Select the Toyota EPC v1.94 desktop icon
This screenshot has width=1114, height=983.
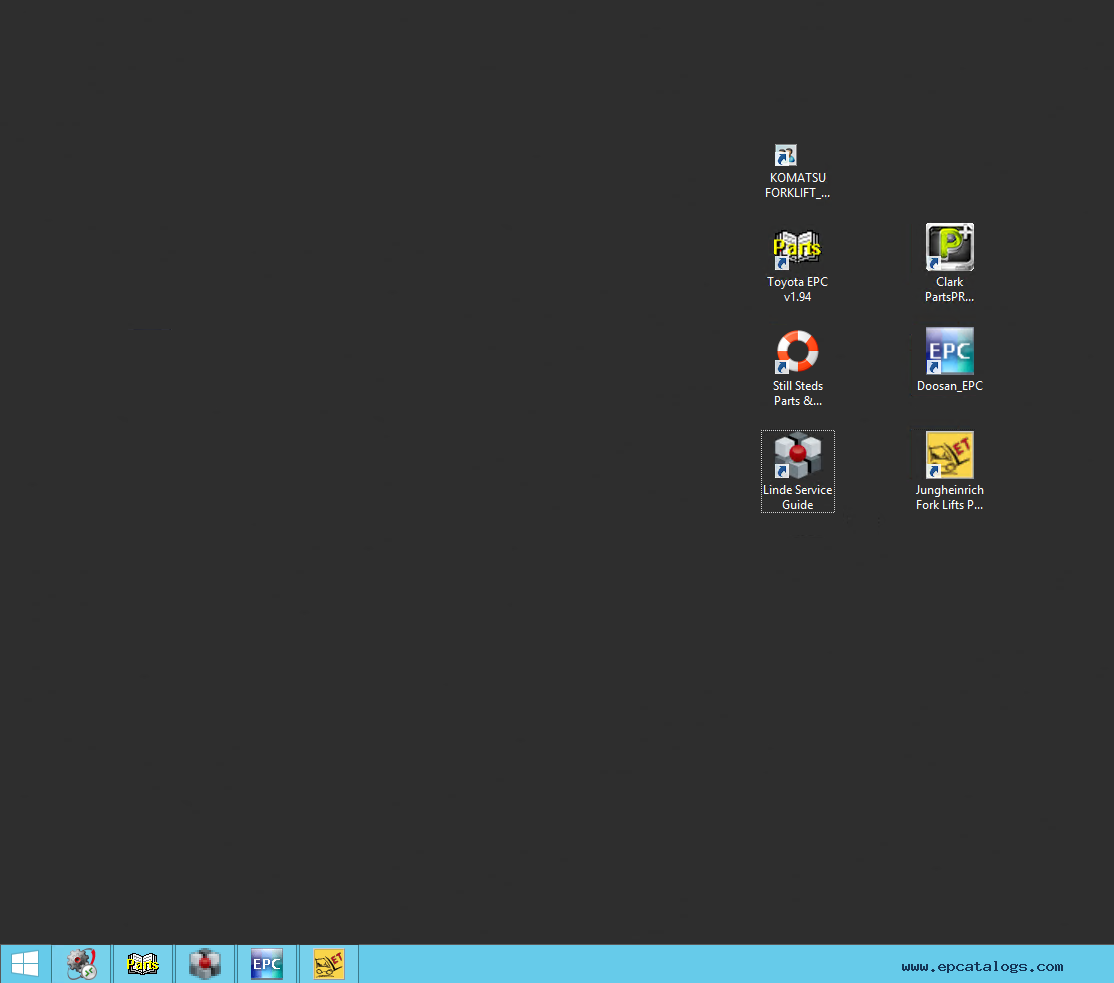click(797, 247)
